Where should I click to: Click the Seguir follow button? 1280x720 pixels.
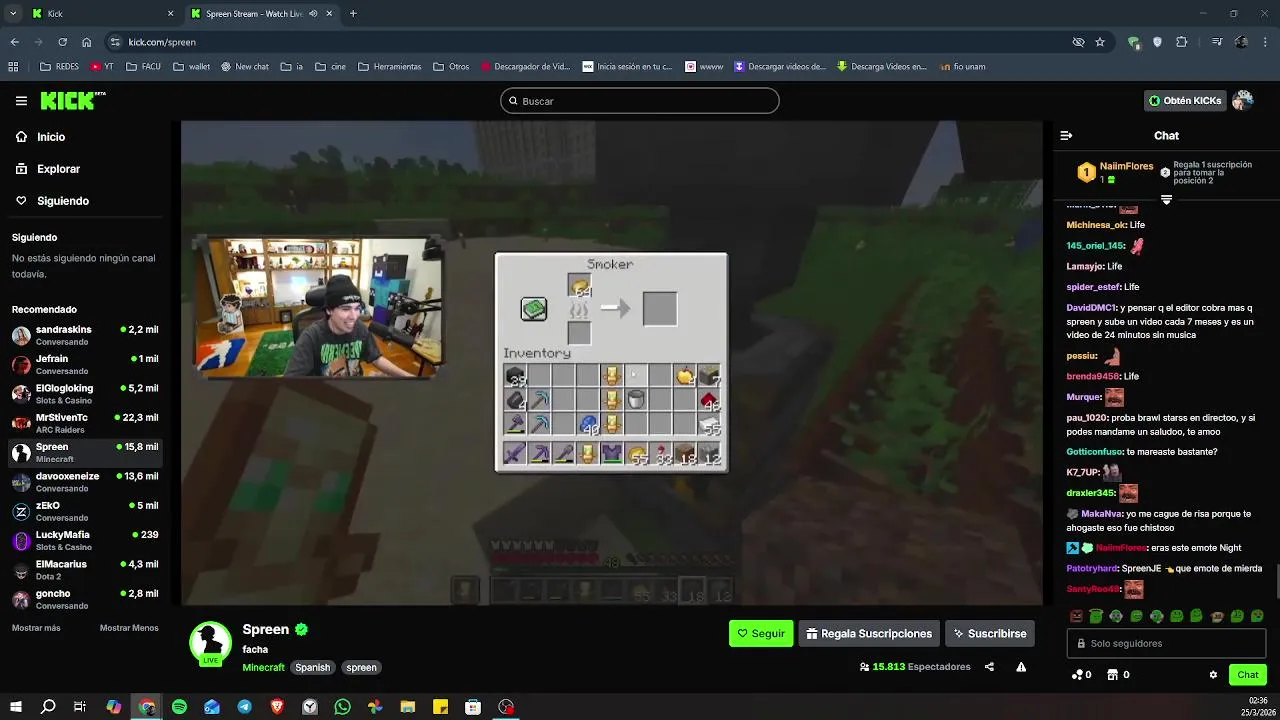point(761,633)
